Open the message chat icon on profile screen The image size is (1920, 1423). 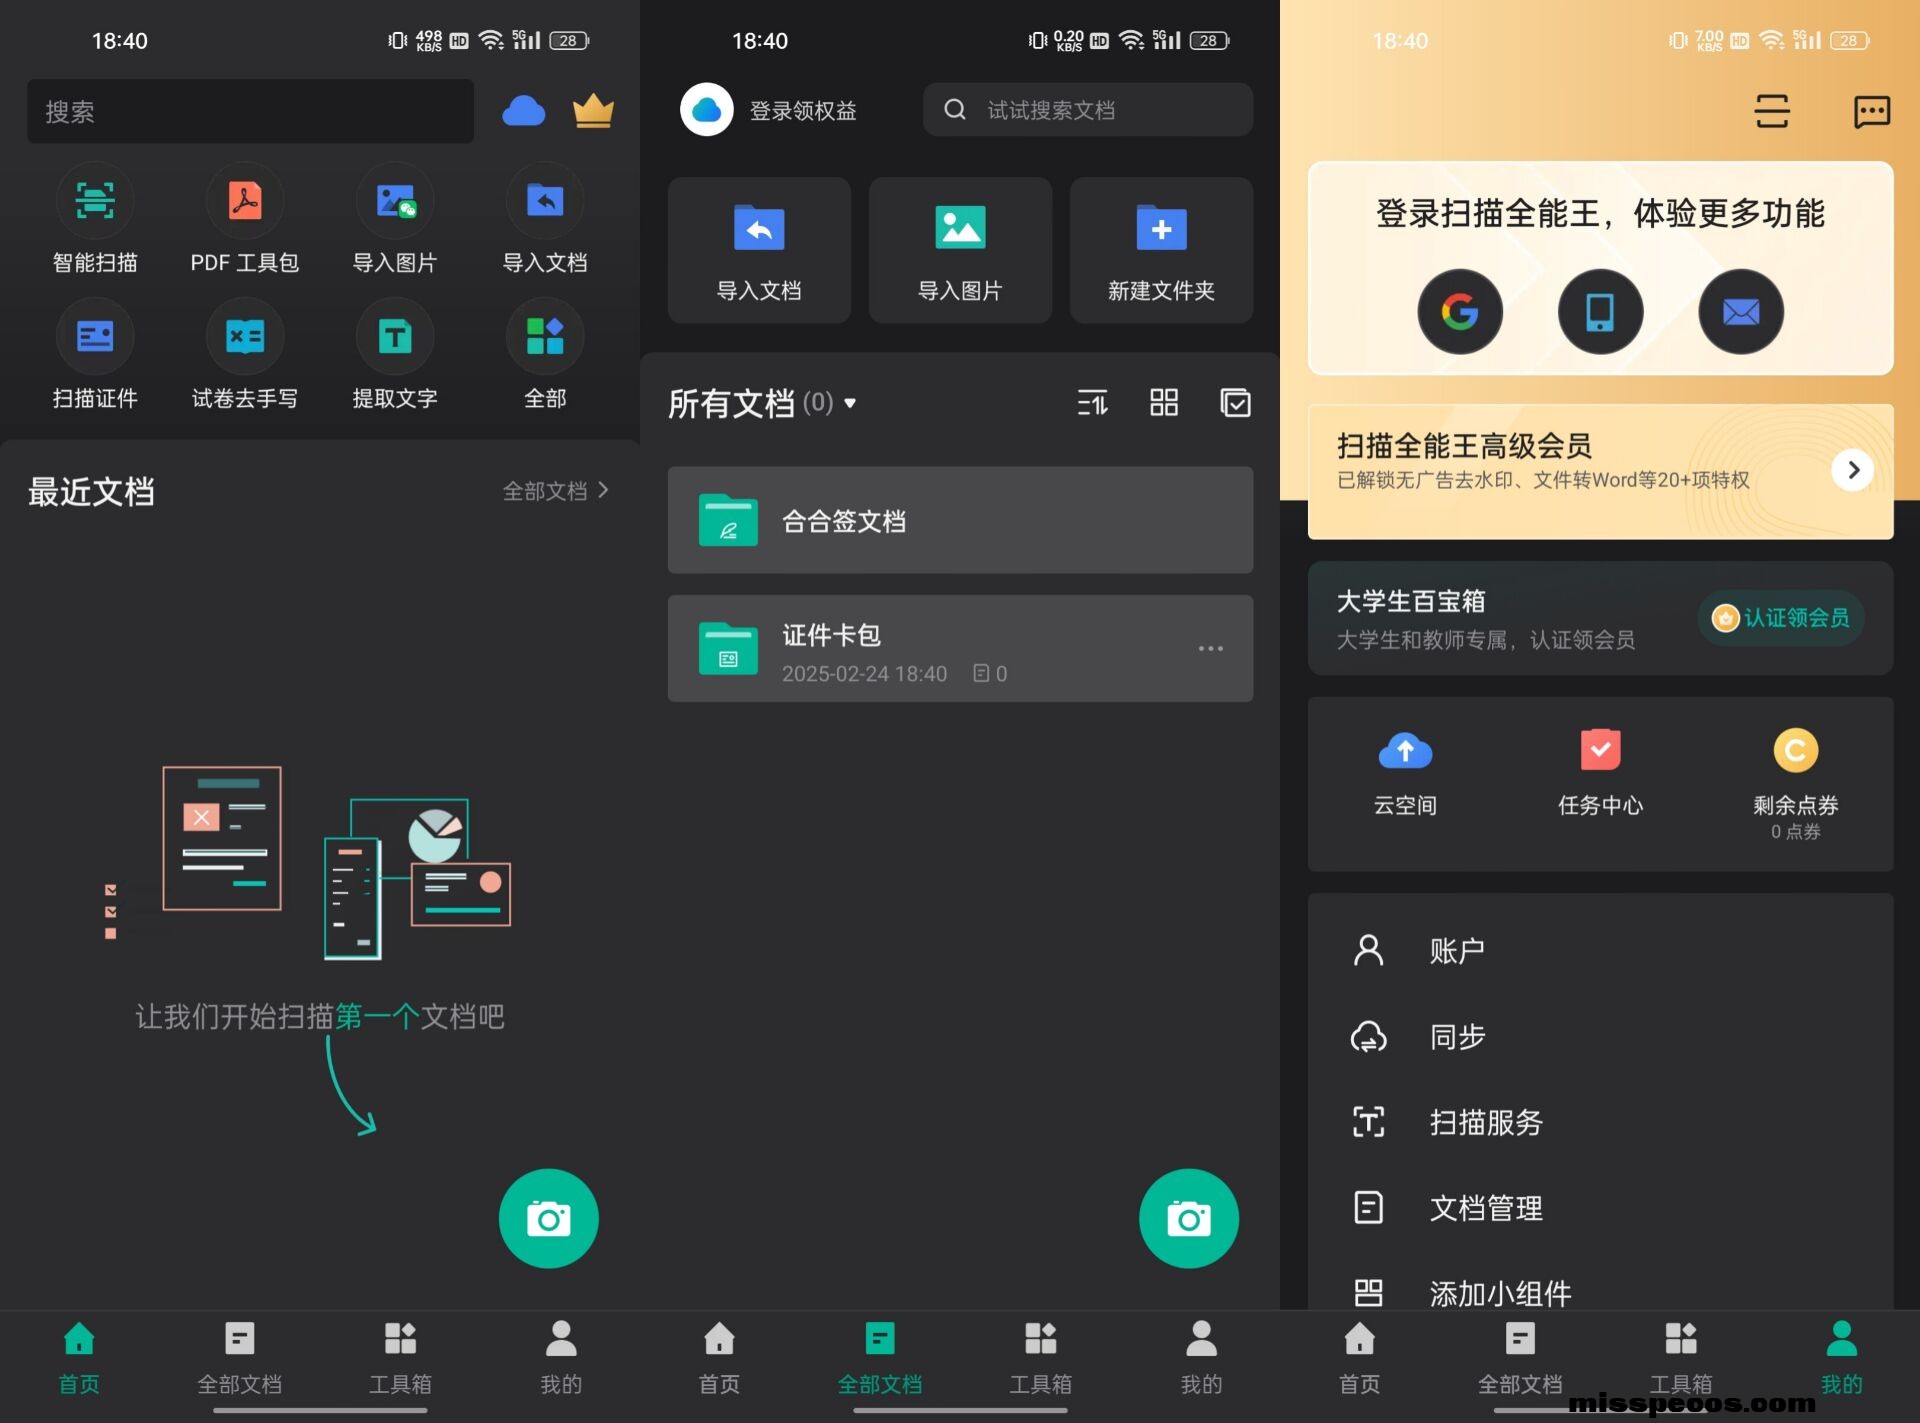click(1872, 111)
